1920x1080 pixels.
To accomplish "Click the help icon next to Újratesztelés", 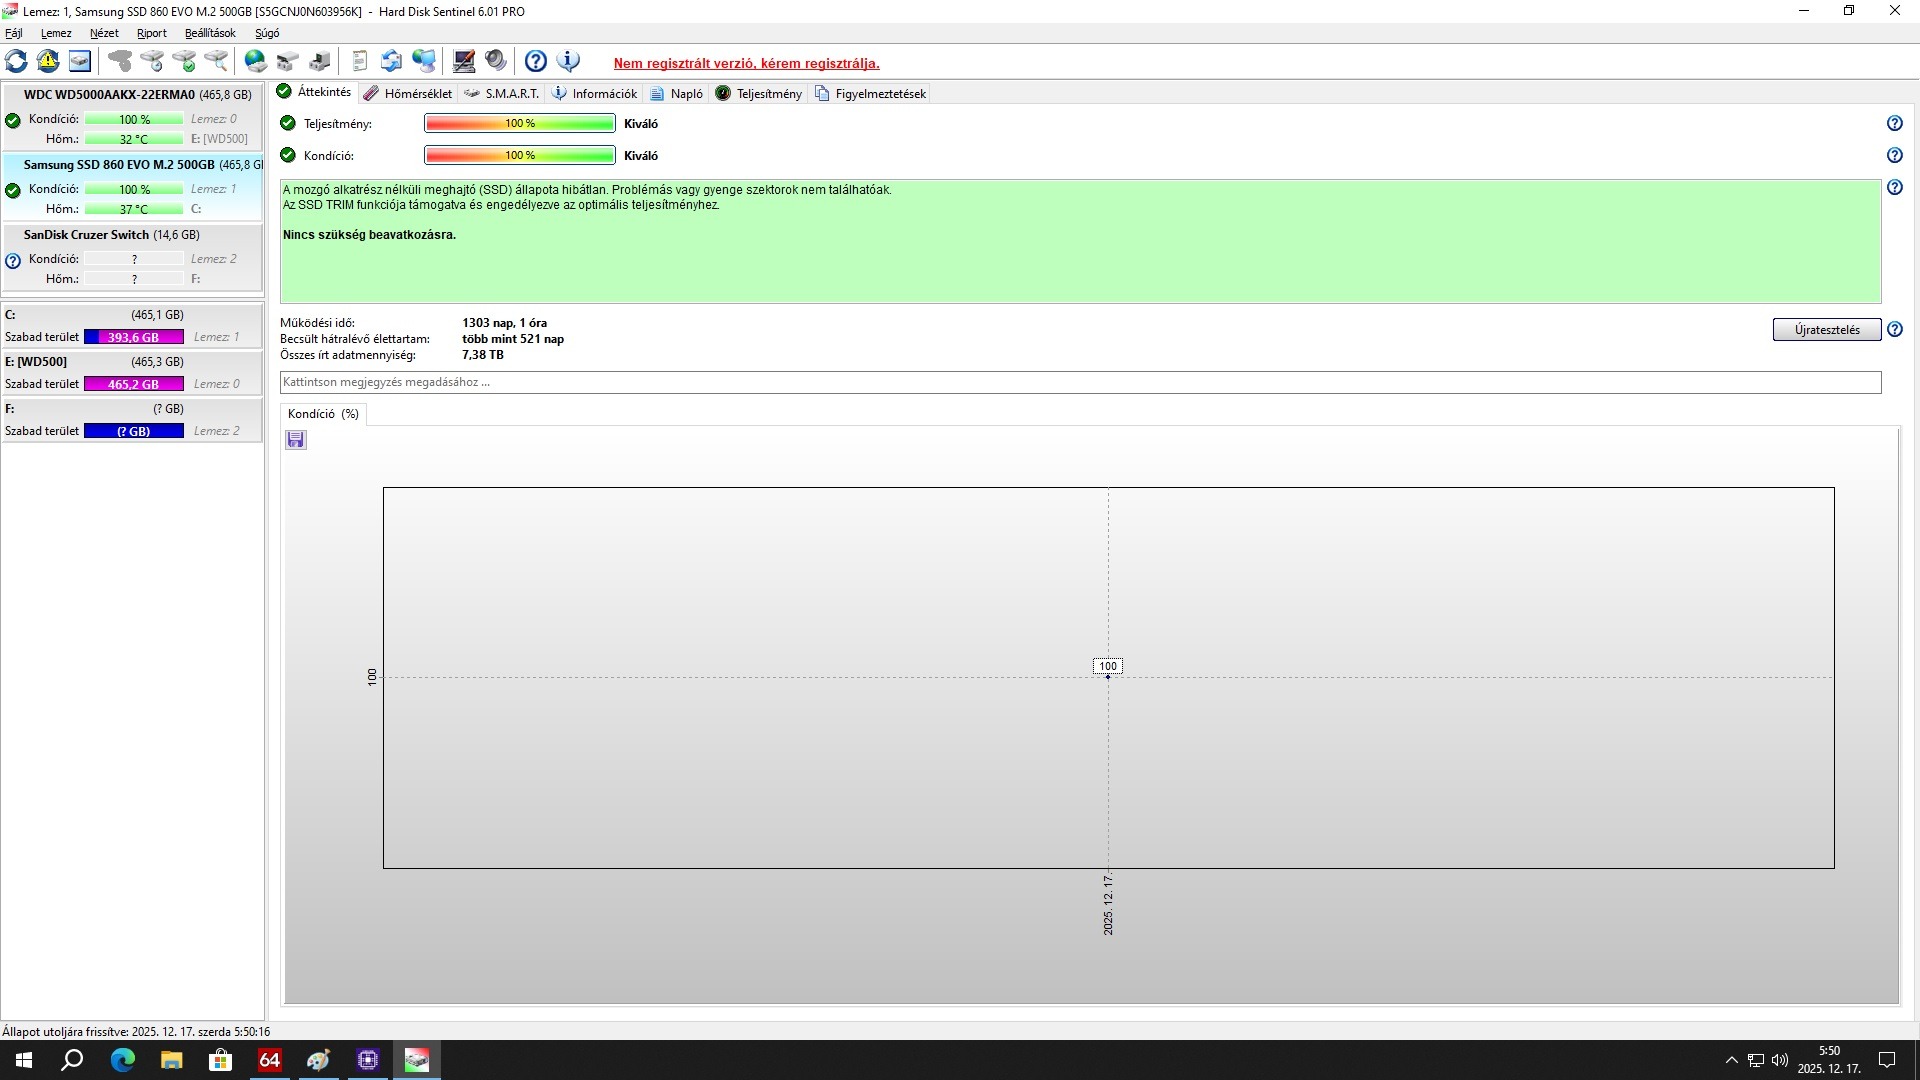I will click(x=1894, y=330).
